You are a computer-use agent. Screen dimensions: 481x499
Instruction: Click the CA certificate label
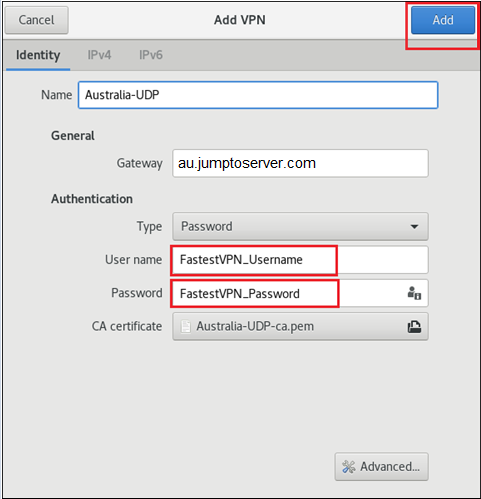pos(127,326)
